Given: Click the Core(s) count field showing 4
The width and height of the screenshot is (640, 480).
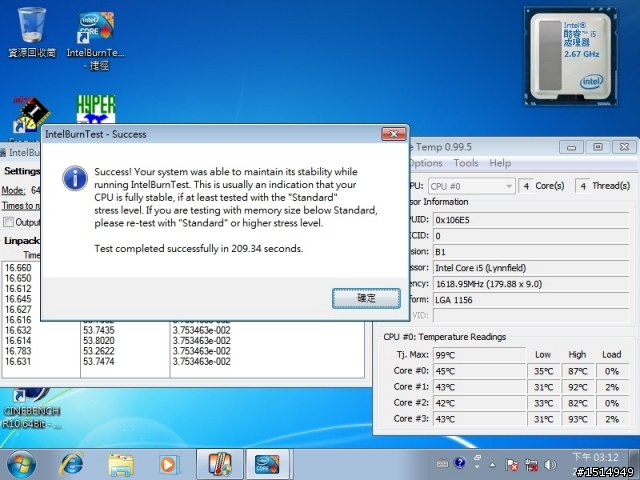Looking at the screenshot, I should [526, 186].
